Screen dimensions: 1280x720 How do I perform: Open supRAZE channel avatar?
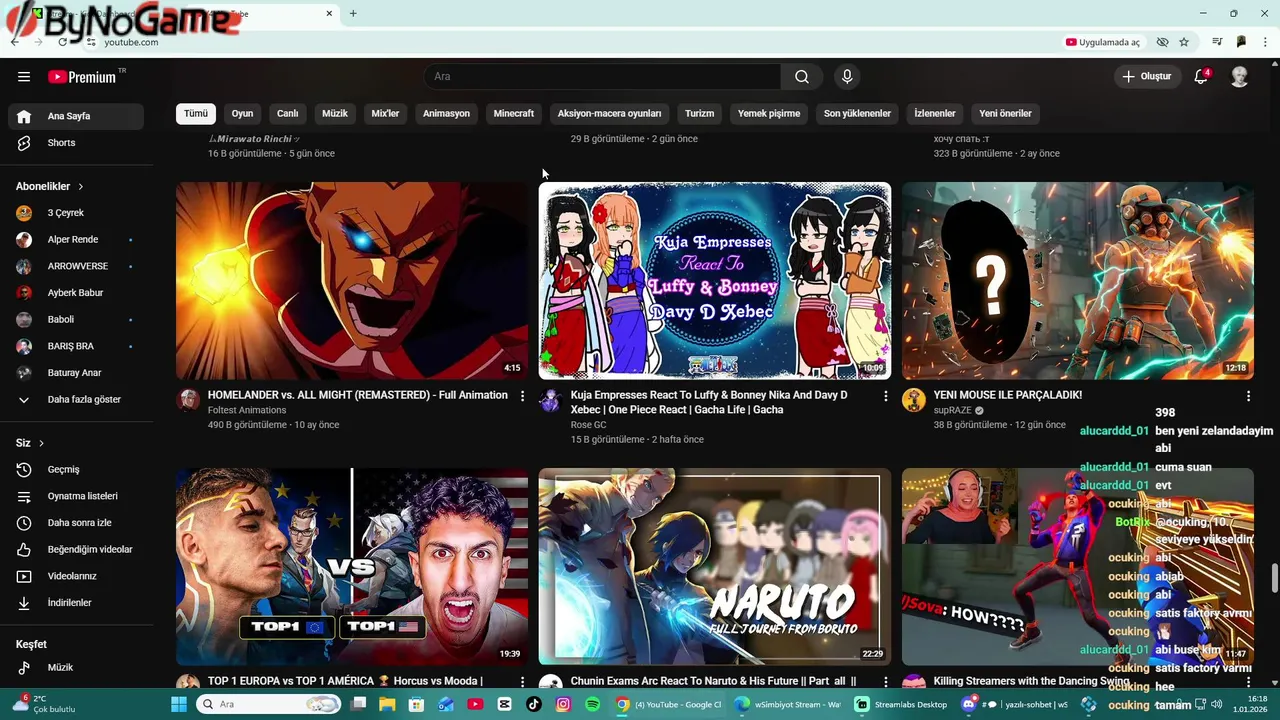coord(913,401)
